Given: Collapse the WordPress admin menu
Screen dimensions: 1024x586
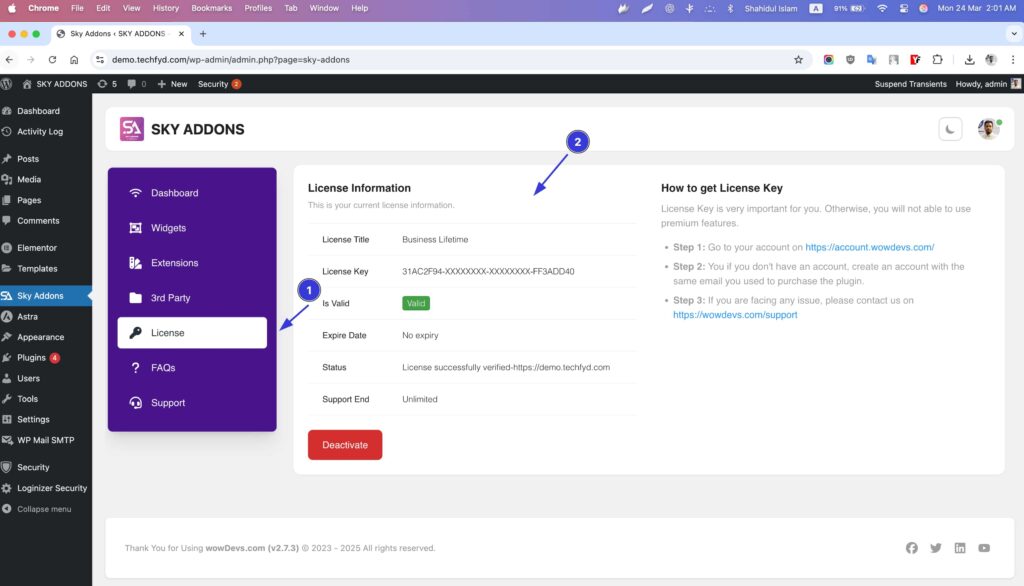Looking at the screenshot, I should pos(46,509).
